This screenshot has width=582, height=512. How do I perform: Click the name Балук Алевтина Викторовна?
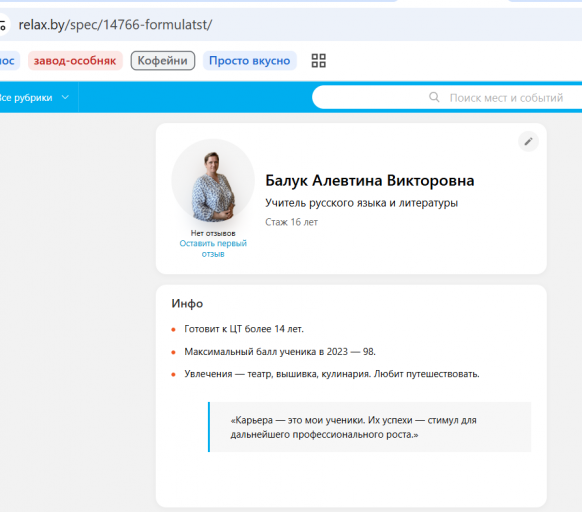(370, 180)
